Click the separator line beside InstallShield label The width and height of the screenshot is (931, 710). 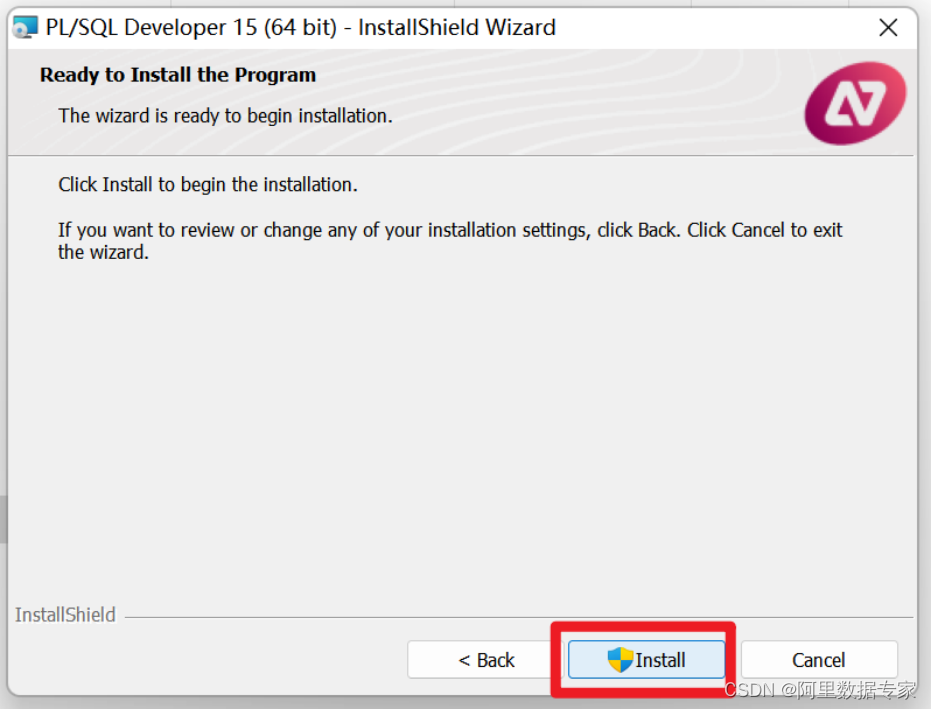pos(518,617)
